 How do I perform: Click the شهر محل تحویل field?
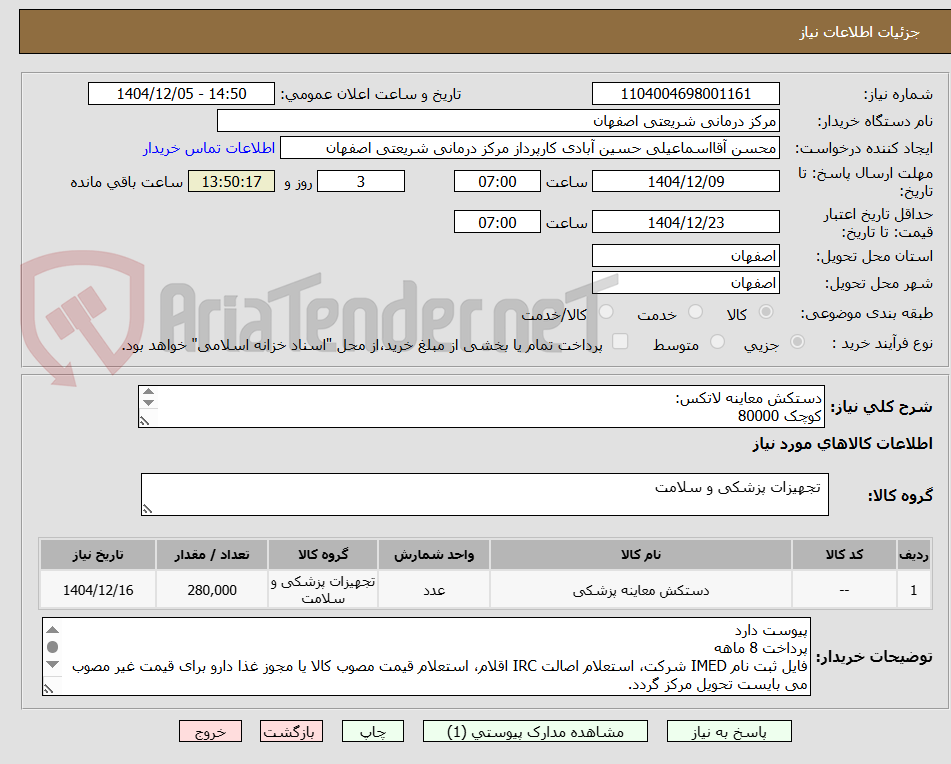(x=685, y=283)
